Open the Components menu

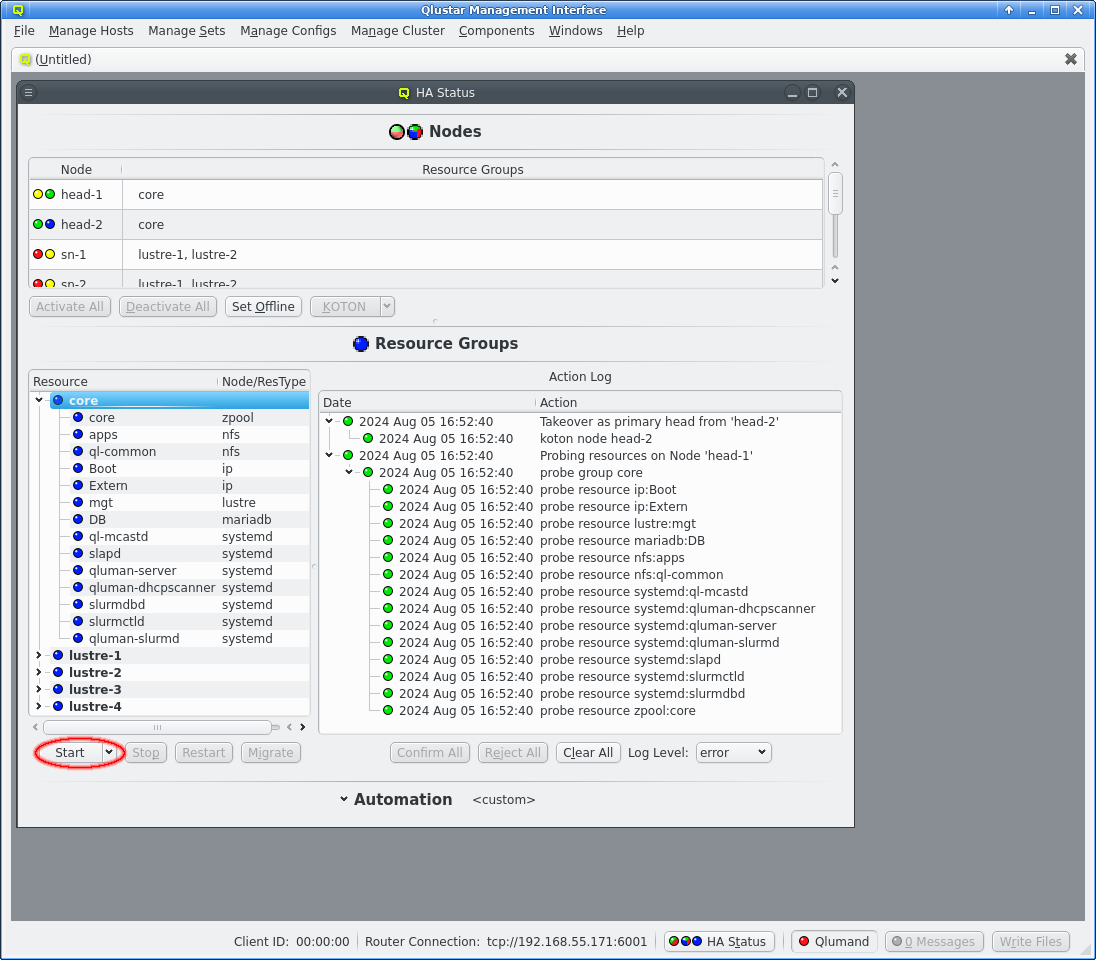click(x=496, y=31)
